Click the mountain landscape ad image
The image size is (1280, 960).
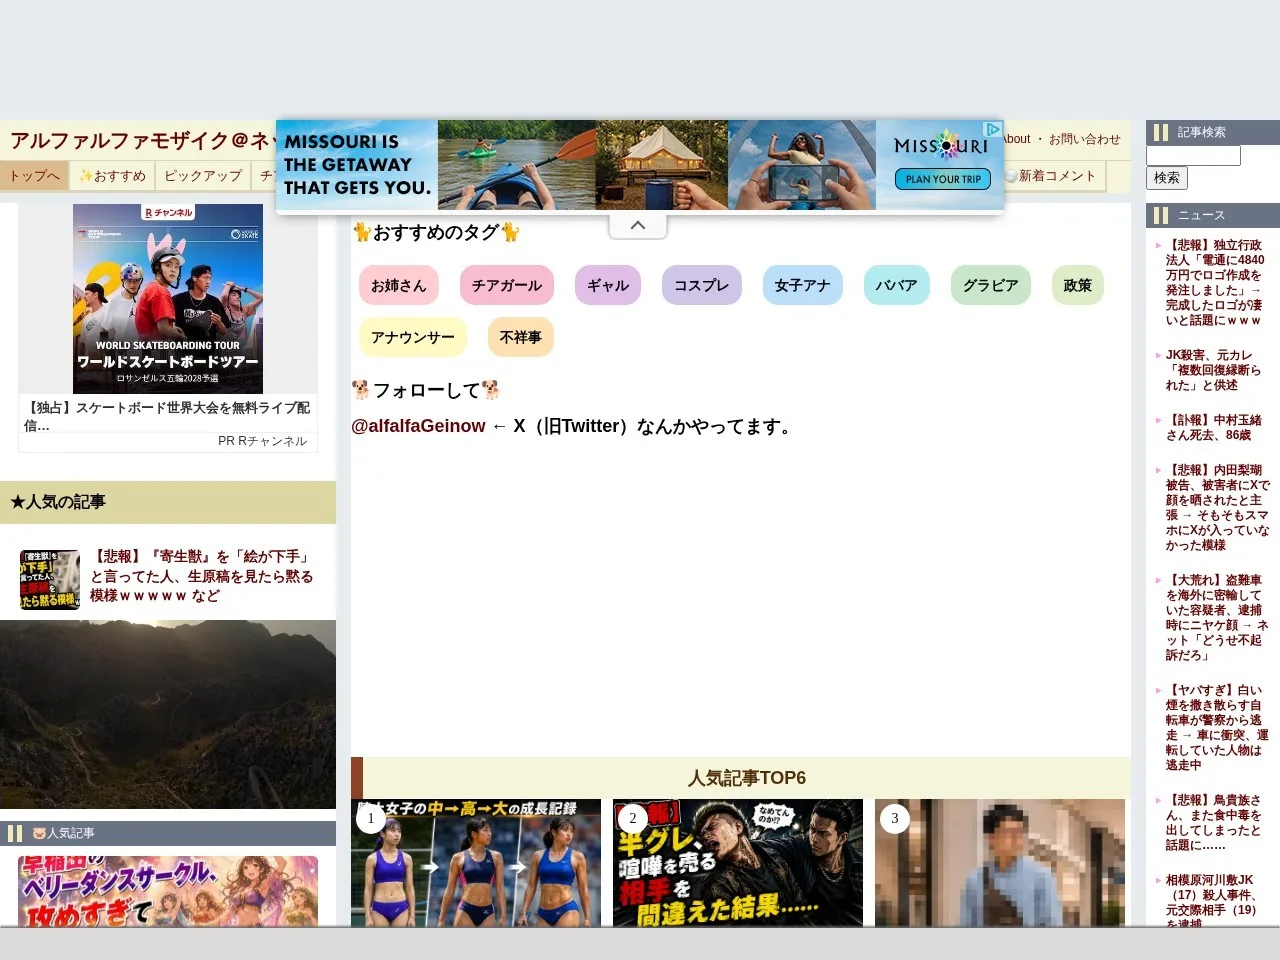click(168, 714)
